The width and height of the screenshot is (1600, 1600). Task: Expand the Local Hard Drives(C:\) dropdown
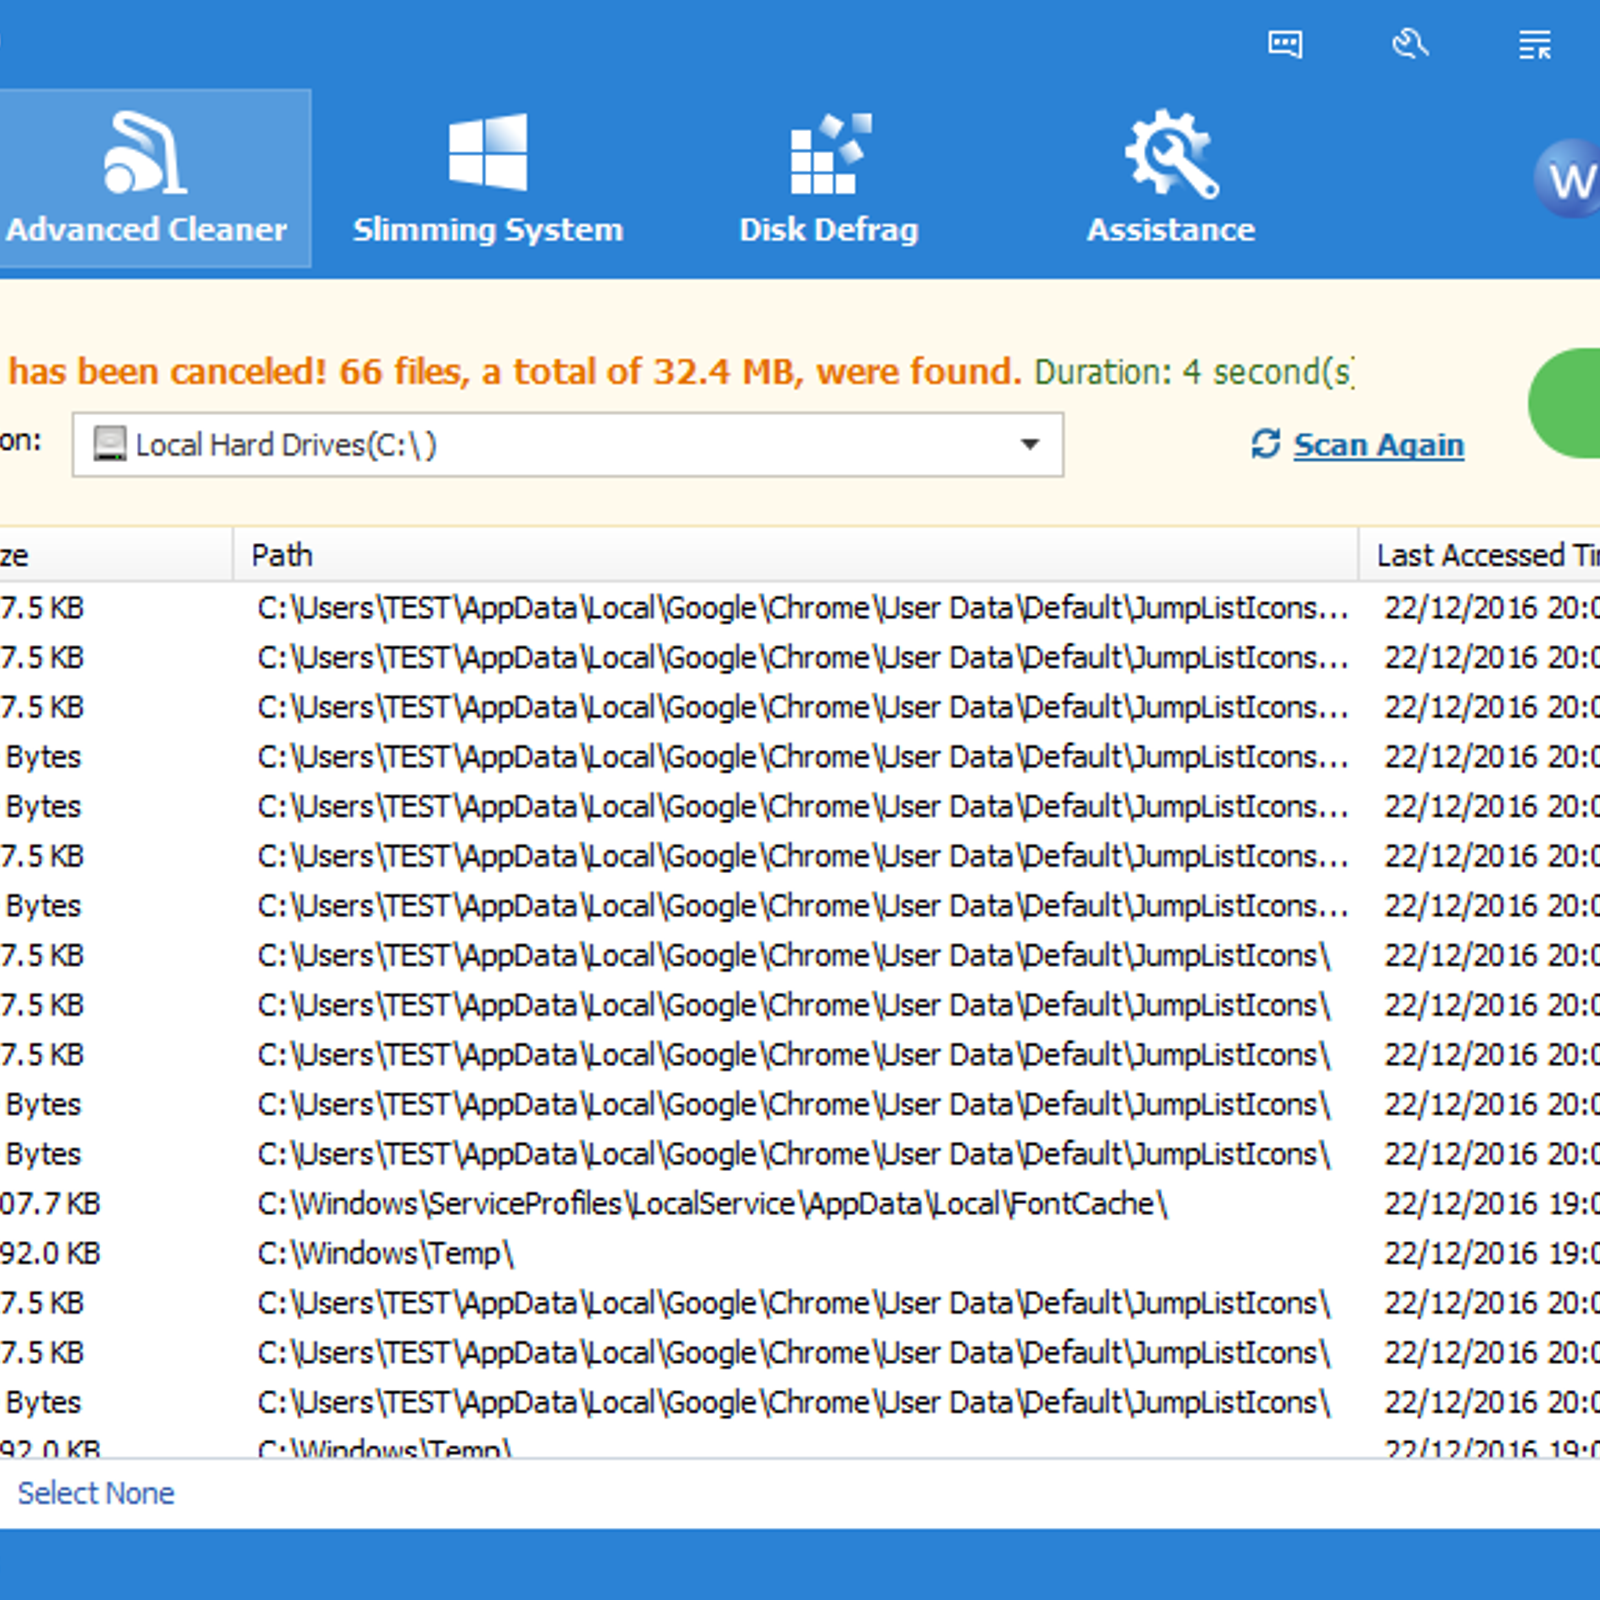point(567,444)
